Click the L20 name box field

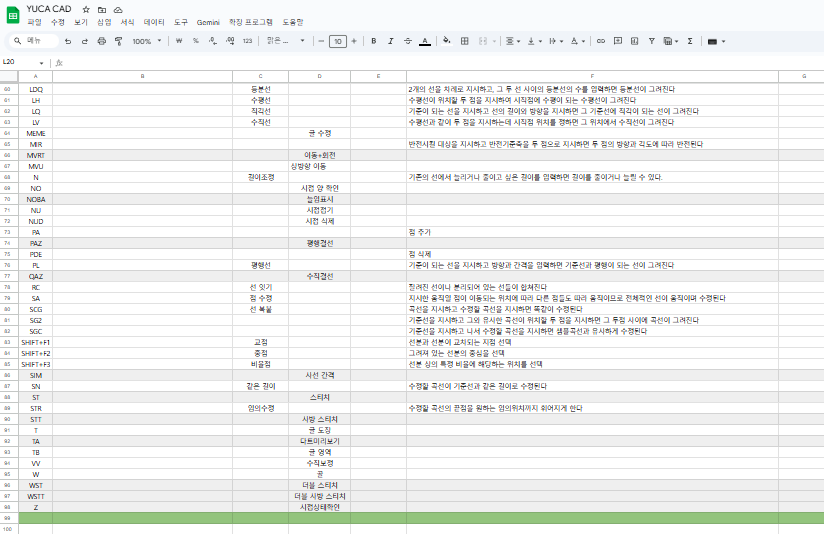(20, 62)
